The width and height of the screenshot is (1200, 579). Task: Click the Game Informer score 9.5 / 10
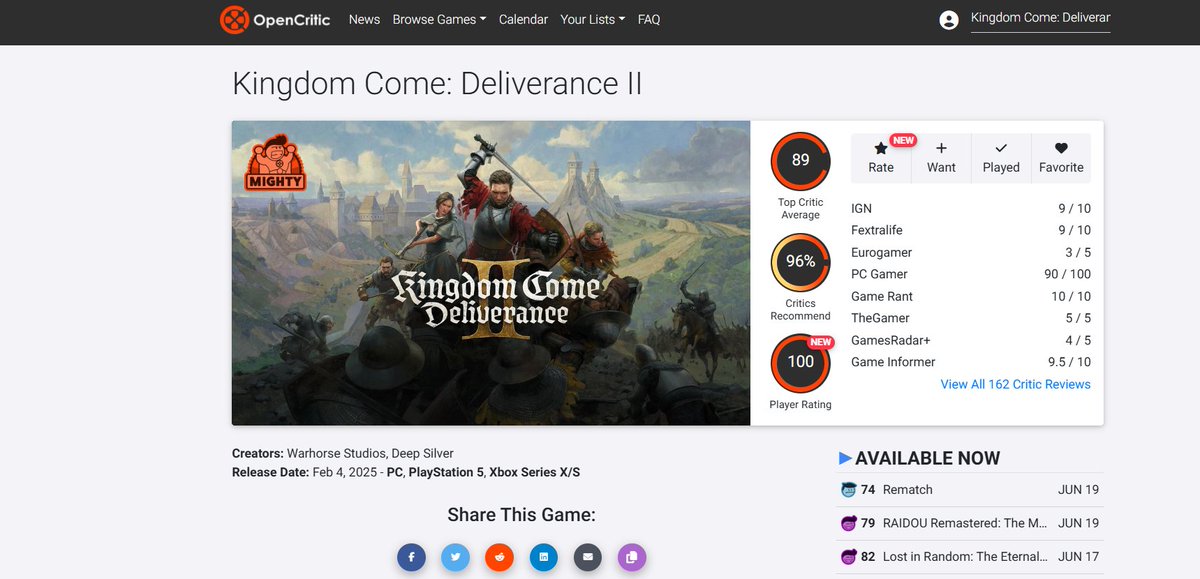pyautogui.click(x=1069, y=362)
